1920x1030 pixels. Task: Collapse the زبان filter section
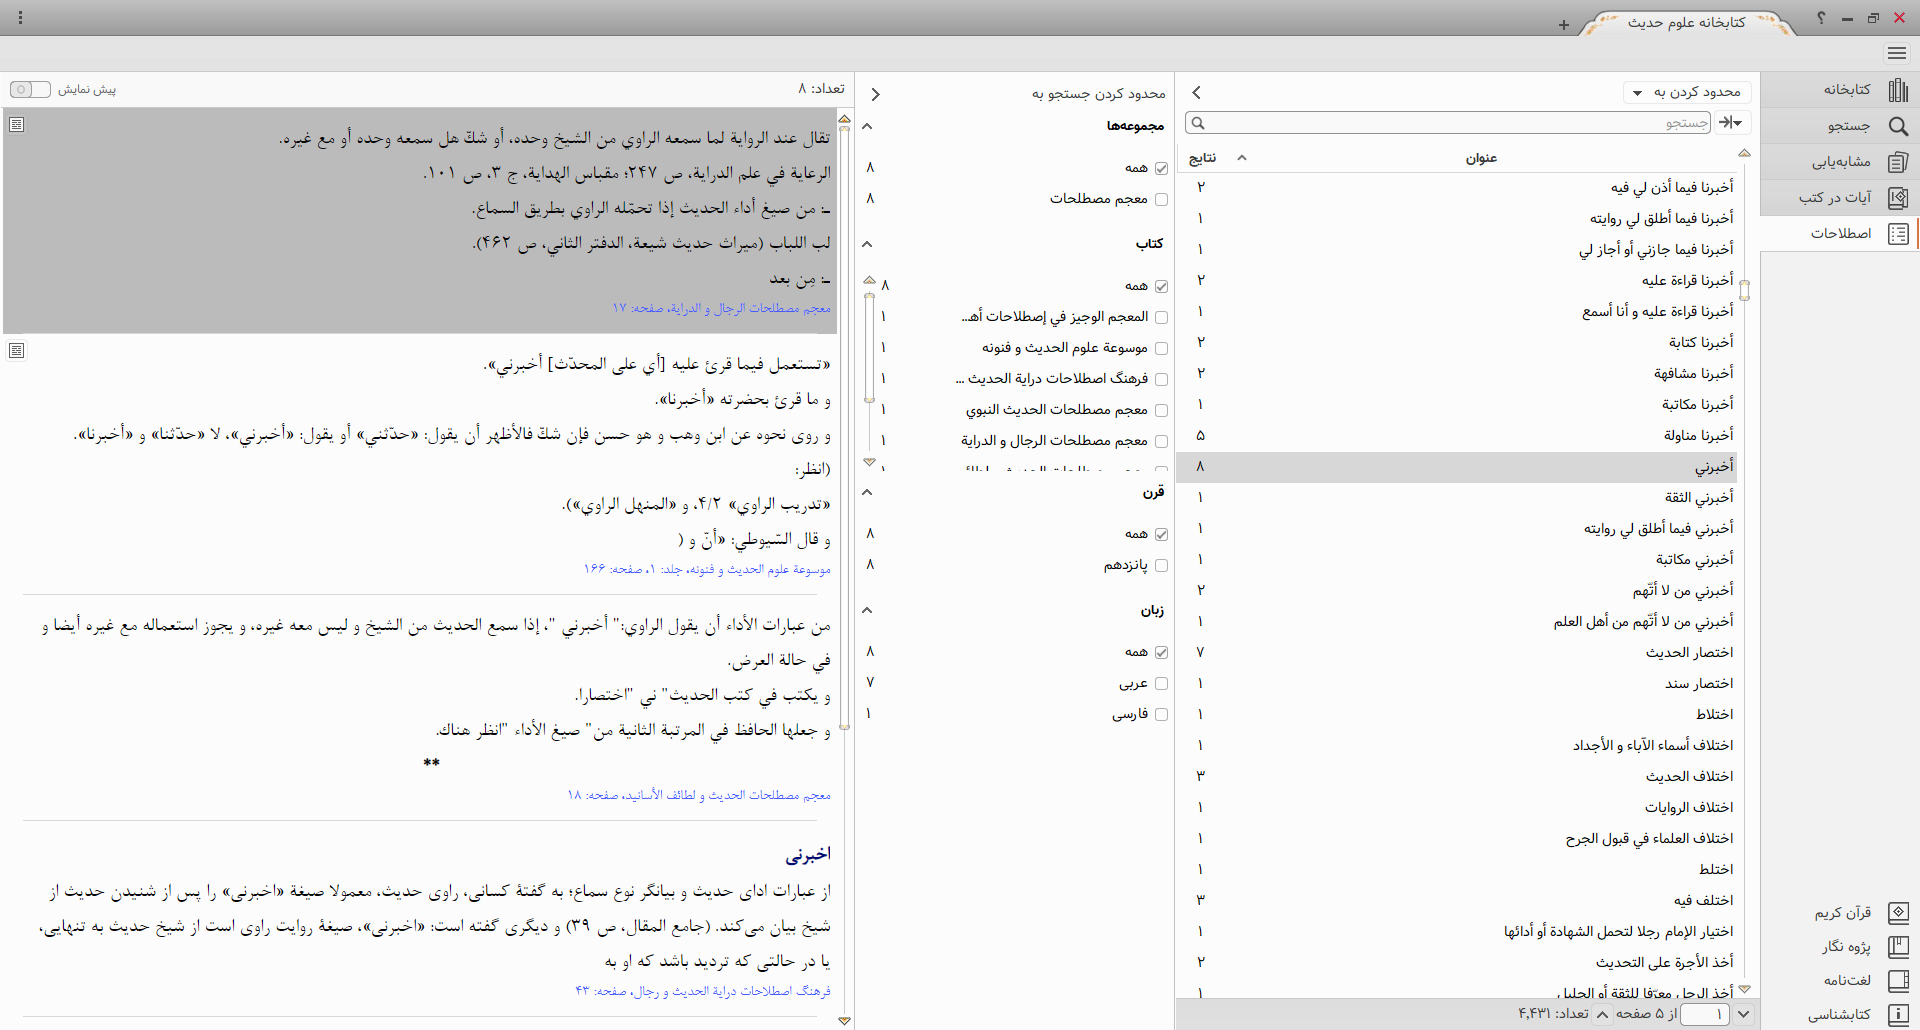(x=867, y=610)
